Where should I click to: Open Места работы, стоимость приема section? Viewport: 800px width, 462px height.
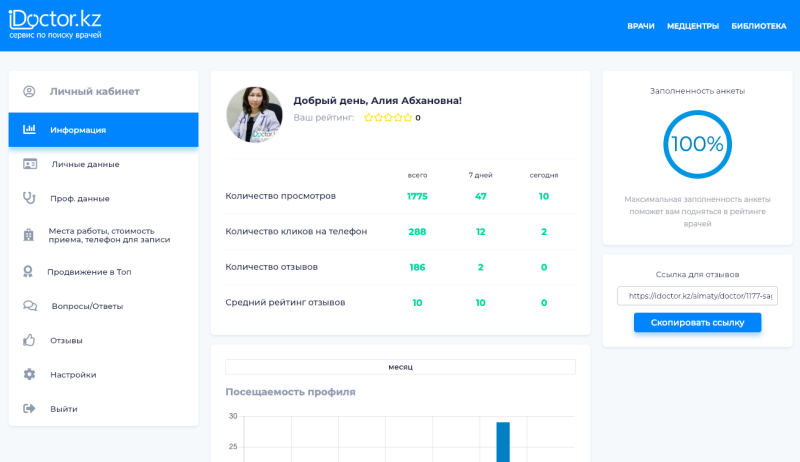point(104,235)
